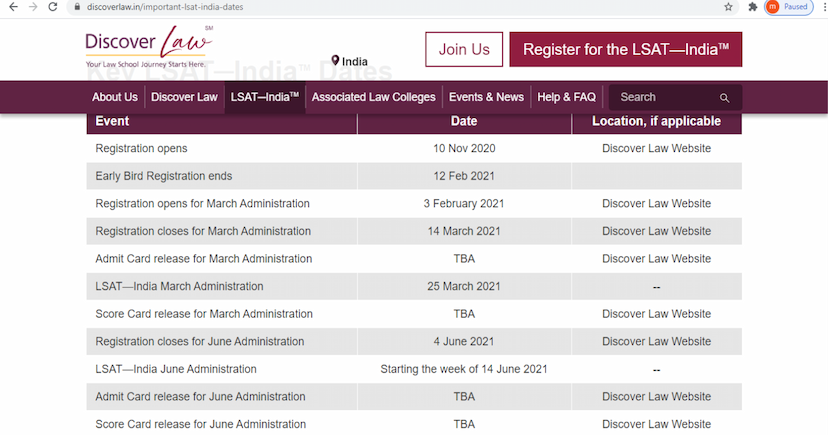Reload the page with the refresh icon

[52, 7]
